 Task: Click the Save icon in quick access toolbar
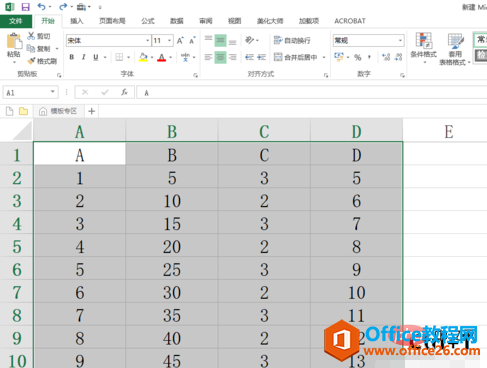pos(25,7)
